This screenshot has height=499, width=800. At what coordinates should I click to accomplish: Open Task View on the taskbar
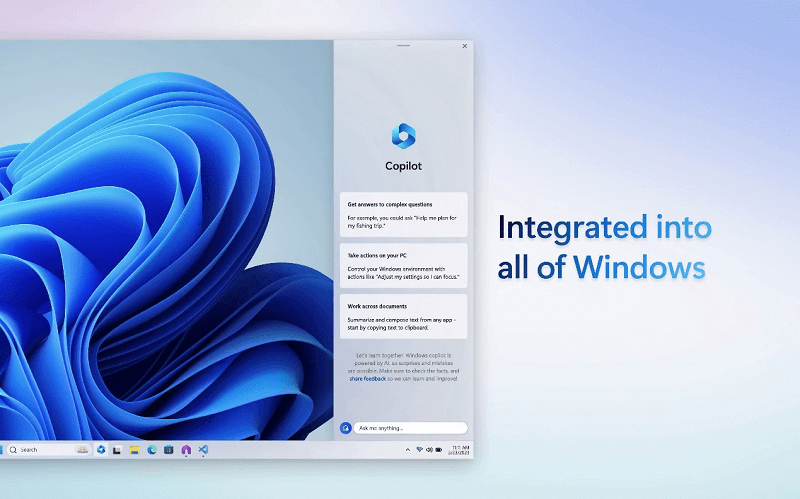118,450
